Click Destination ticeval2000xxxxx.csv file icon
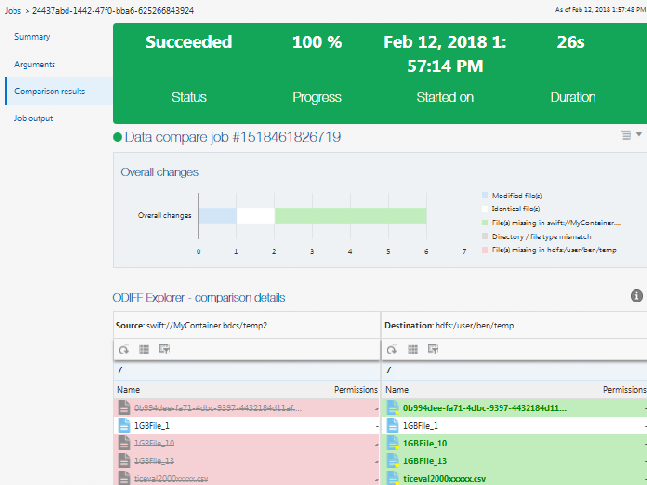 392,478
